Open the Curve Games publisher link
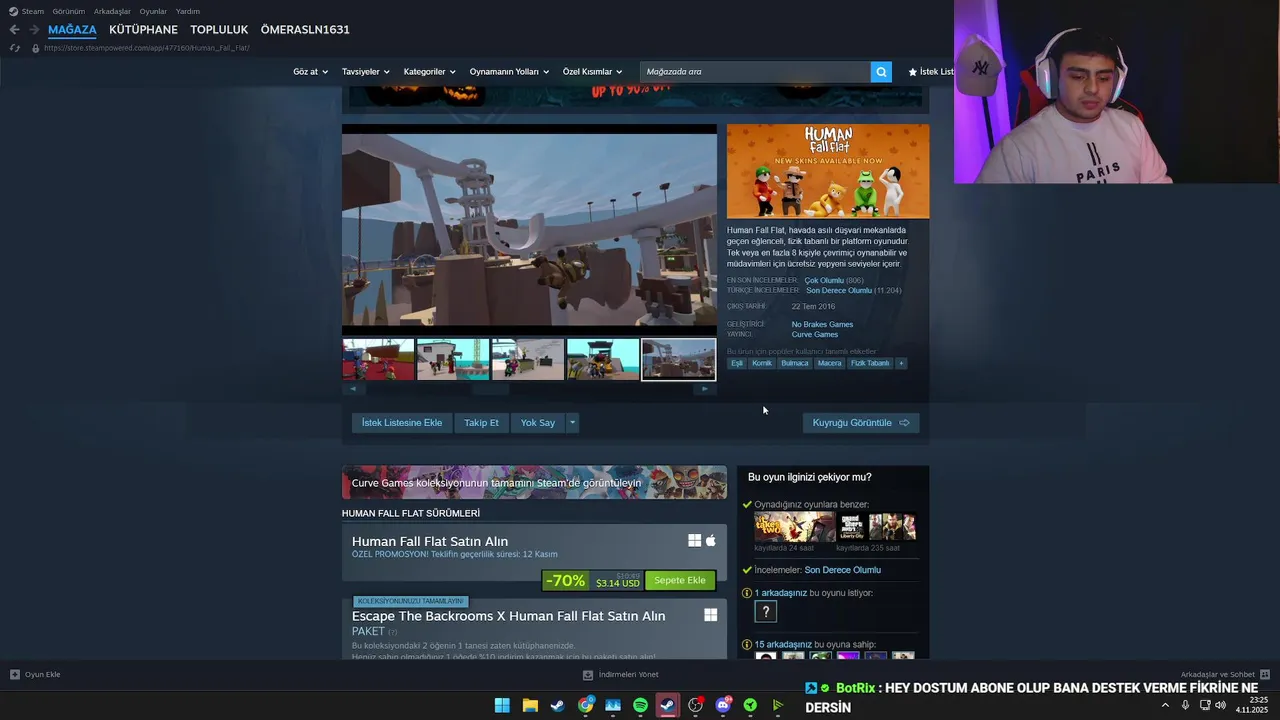1280x720 pixels. coord(815,334)
